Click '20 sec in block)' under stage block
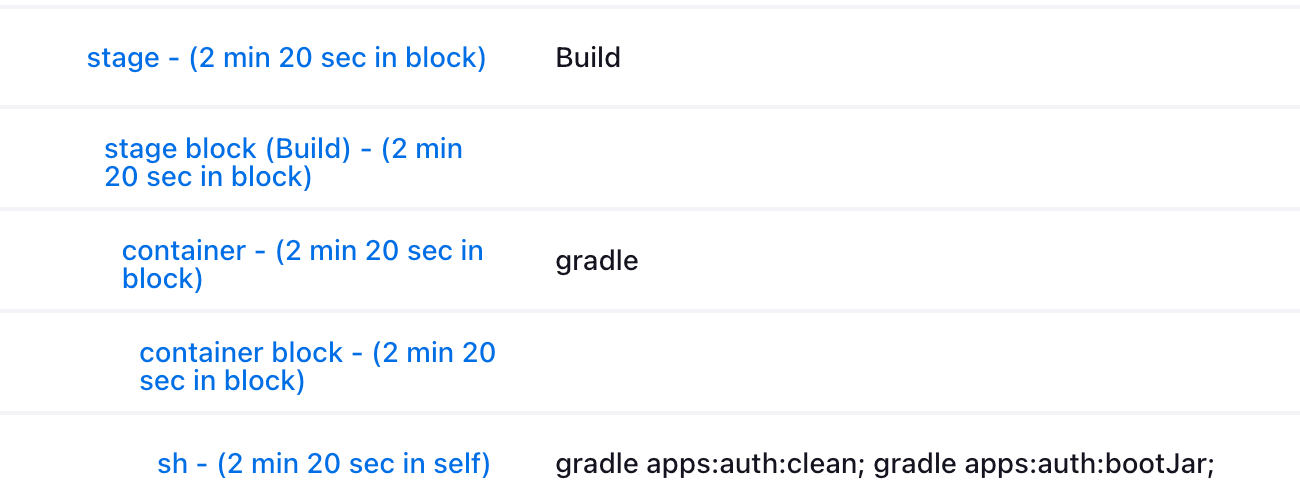1300x504 pixels. point(208,178)
